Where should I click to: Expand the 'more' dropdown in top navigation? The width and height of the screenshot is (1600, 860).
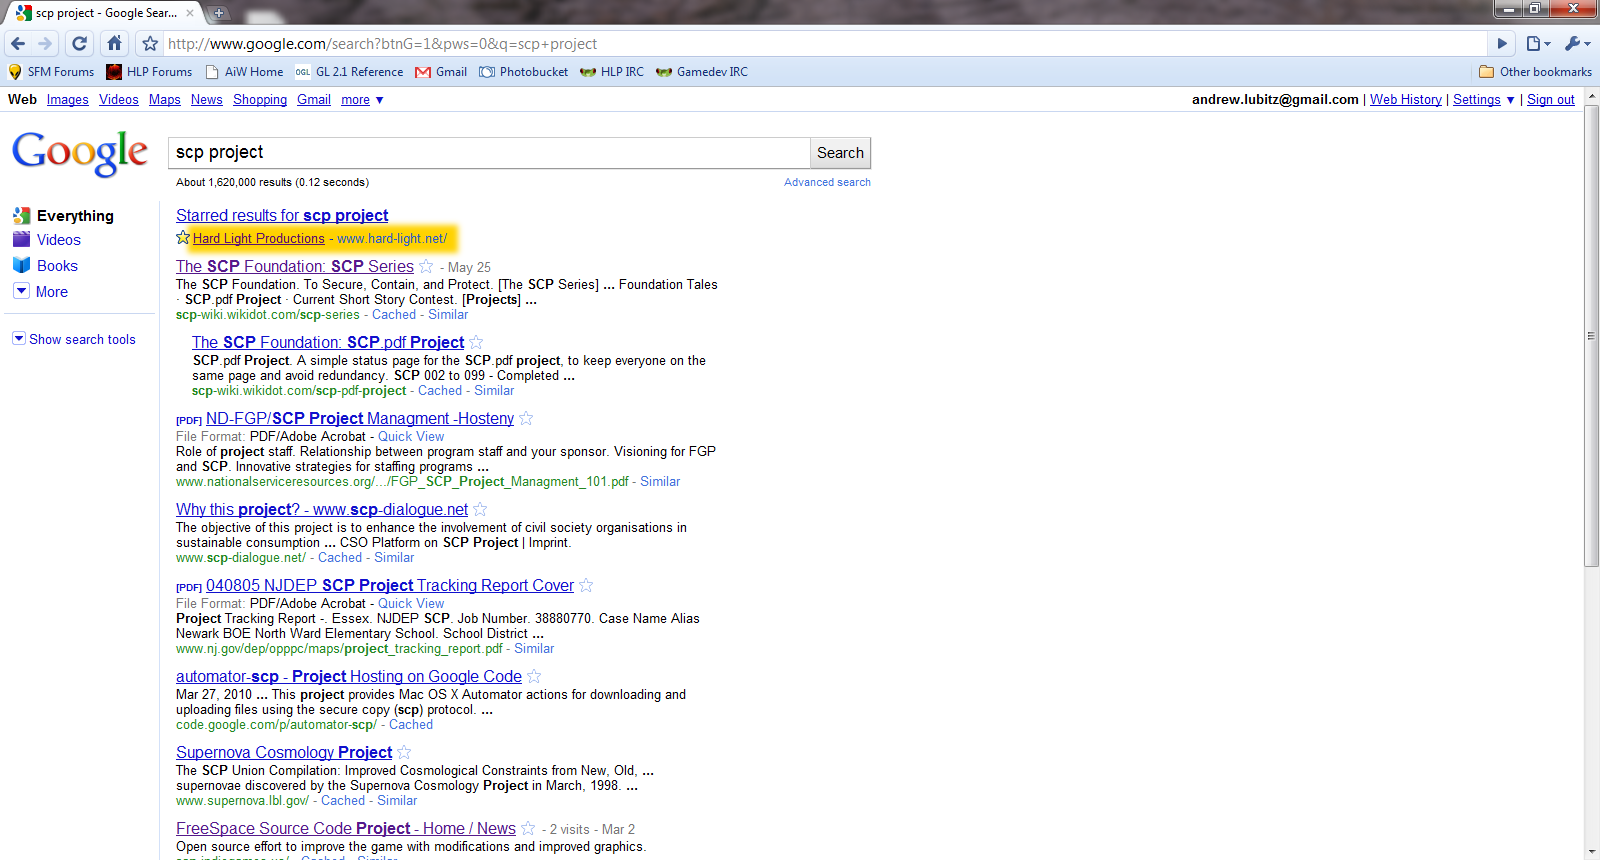pos(362,99)
